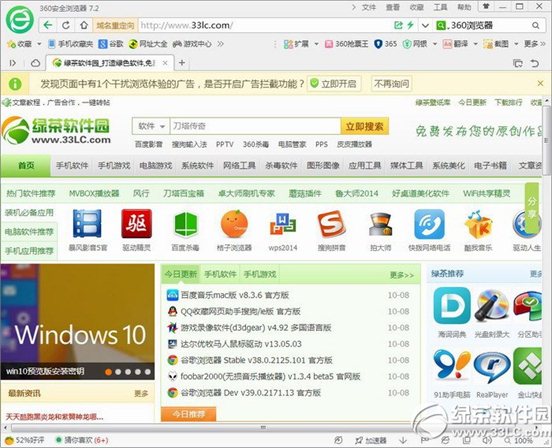Switch to the 手机游戏 tab in updates panel

click(x=260, y=274)
